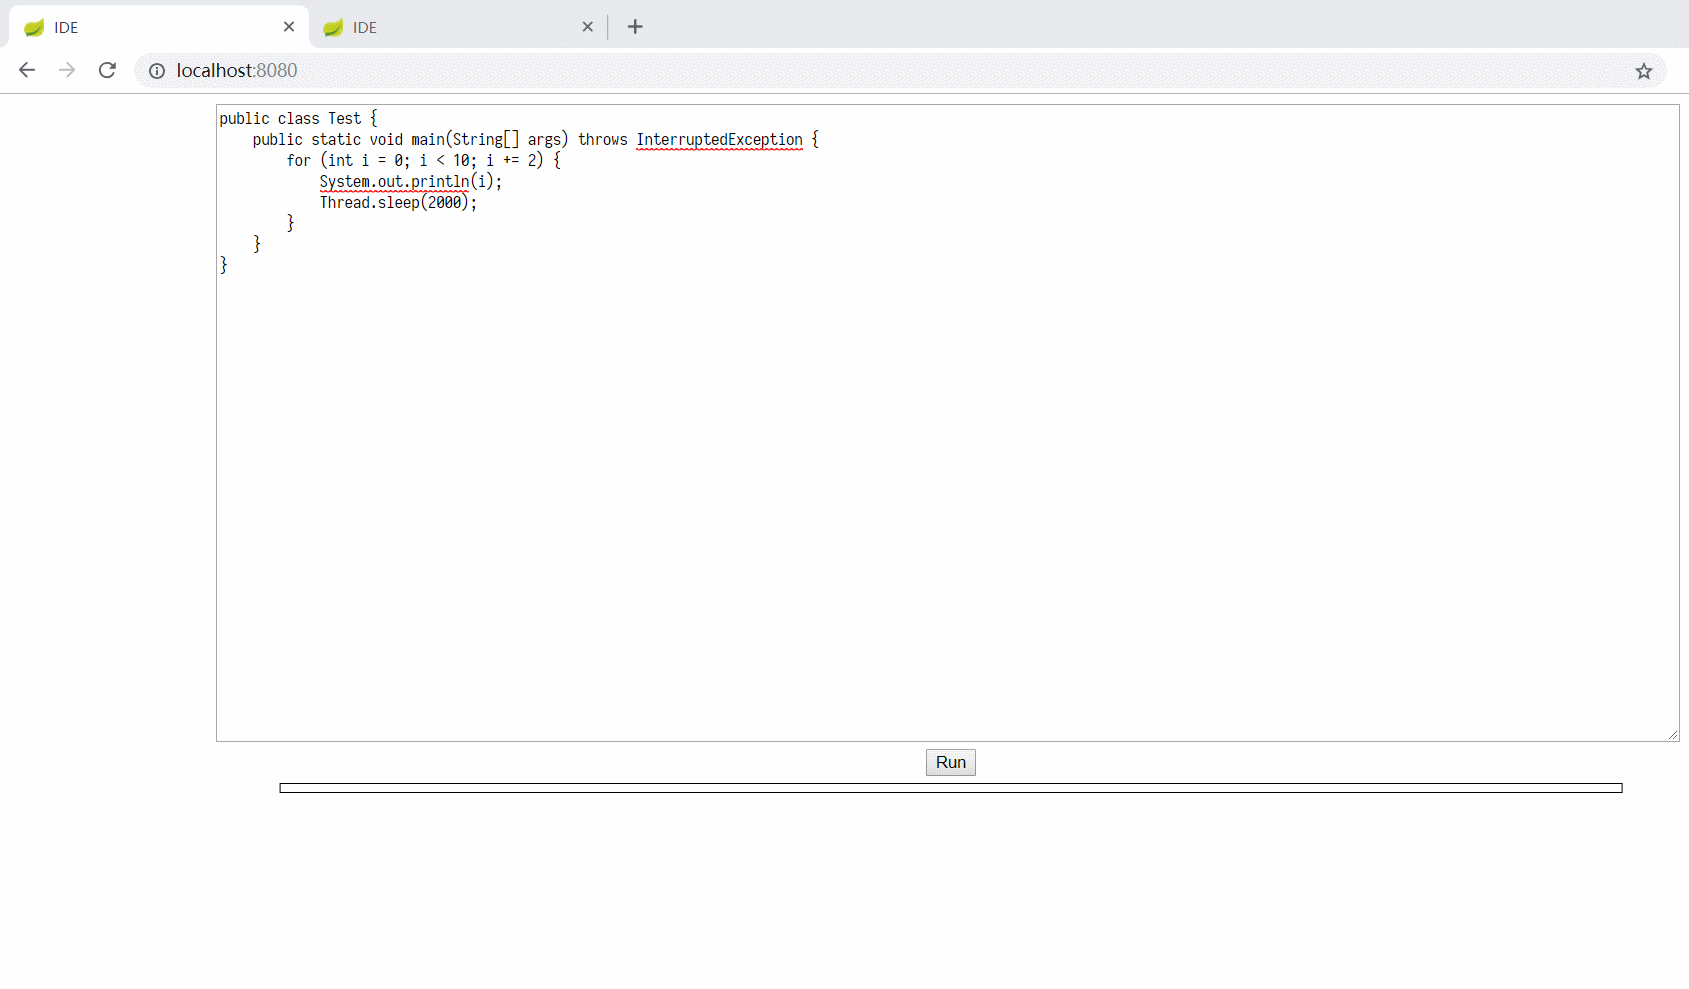Click the browser forward arrow
This screenshot has width=1689, height=989.
pyautogui.click(x=67, y=70)
